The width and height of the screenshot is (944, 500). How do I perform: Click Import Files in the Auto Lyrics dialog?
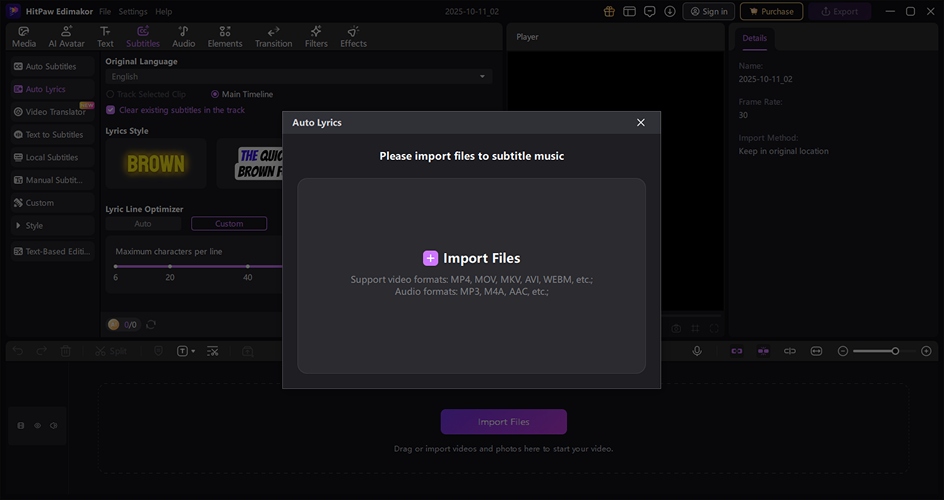(x=471, y=258)
